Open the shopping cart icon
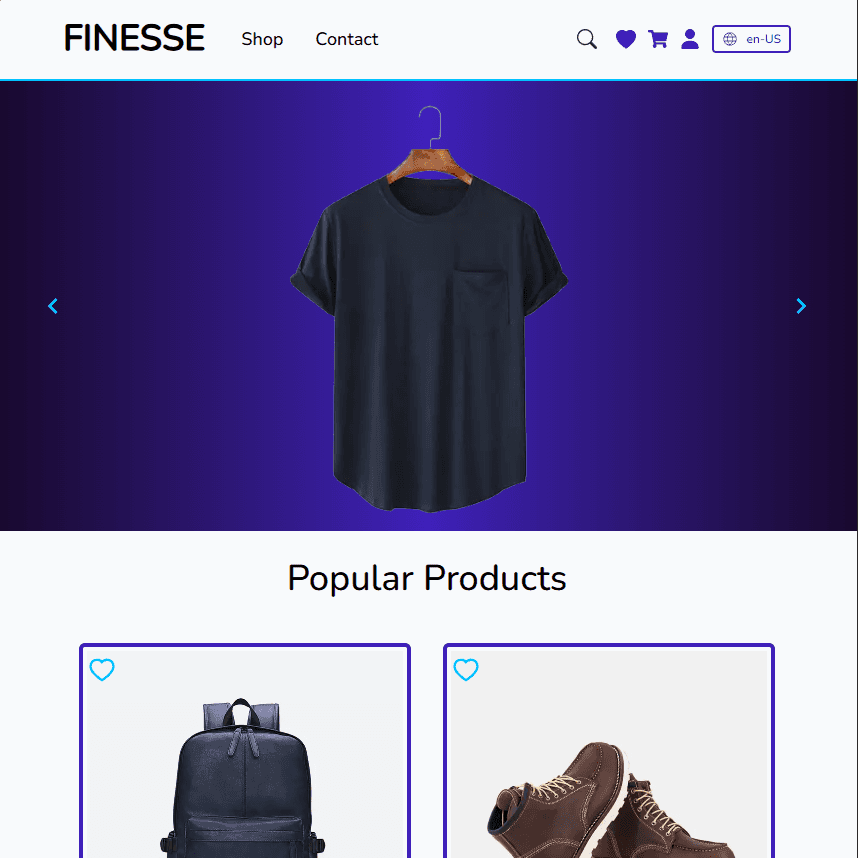Screen dimensions: 858x858 coord(658,39)
